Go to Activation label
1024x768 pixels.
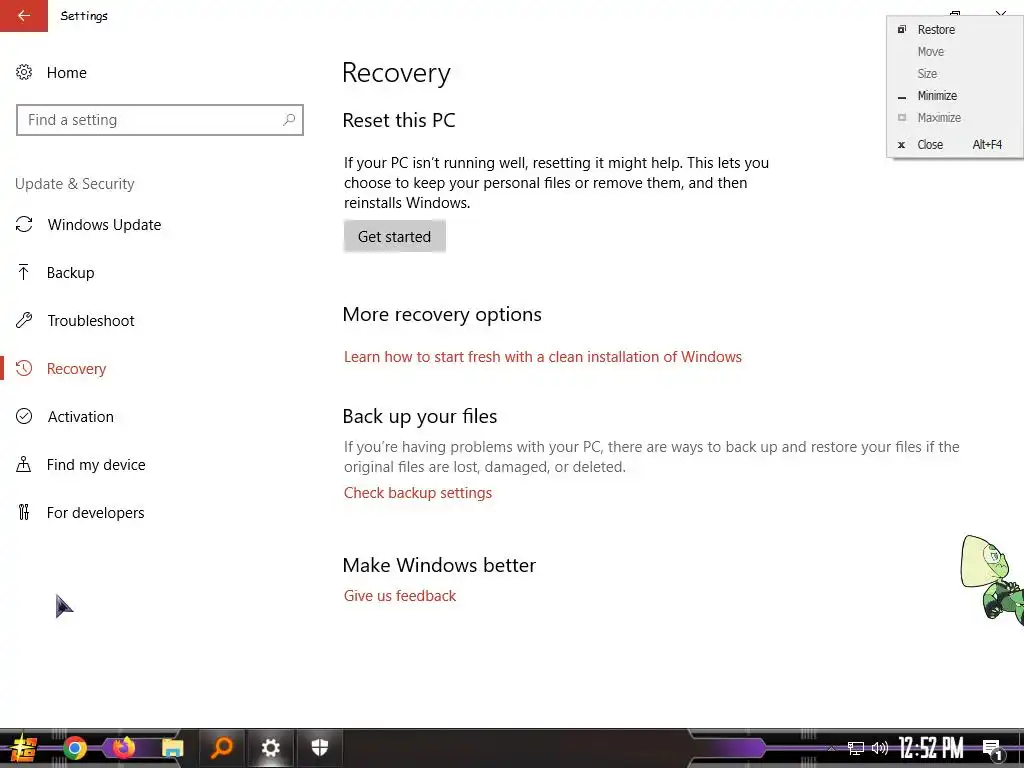pos(80,417)
